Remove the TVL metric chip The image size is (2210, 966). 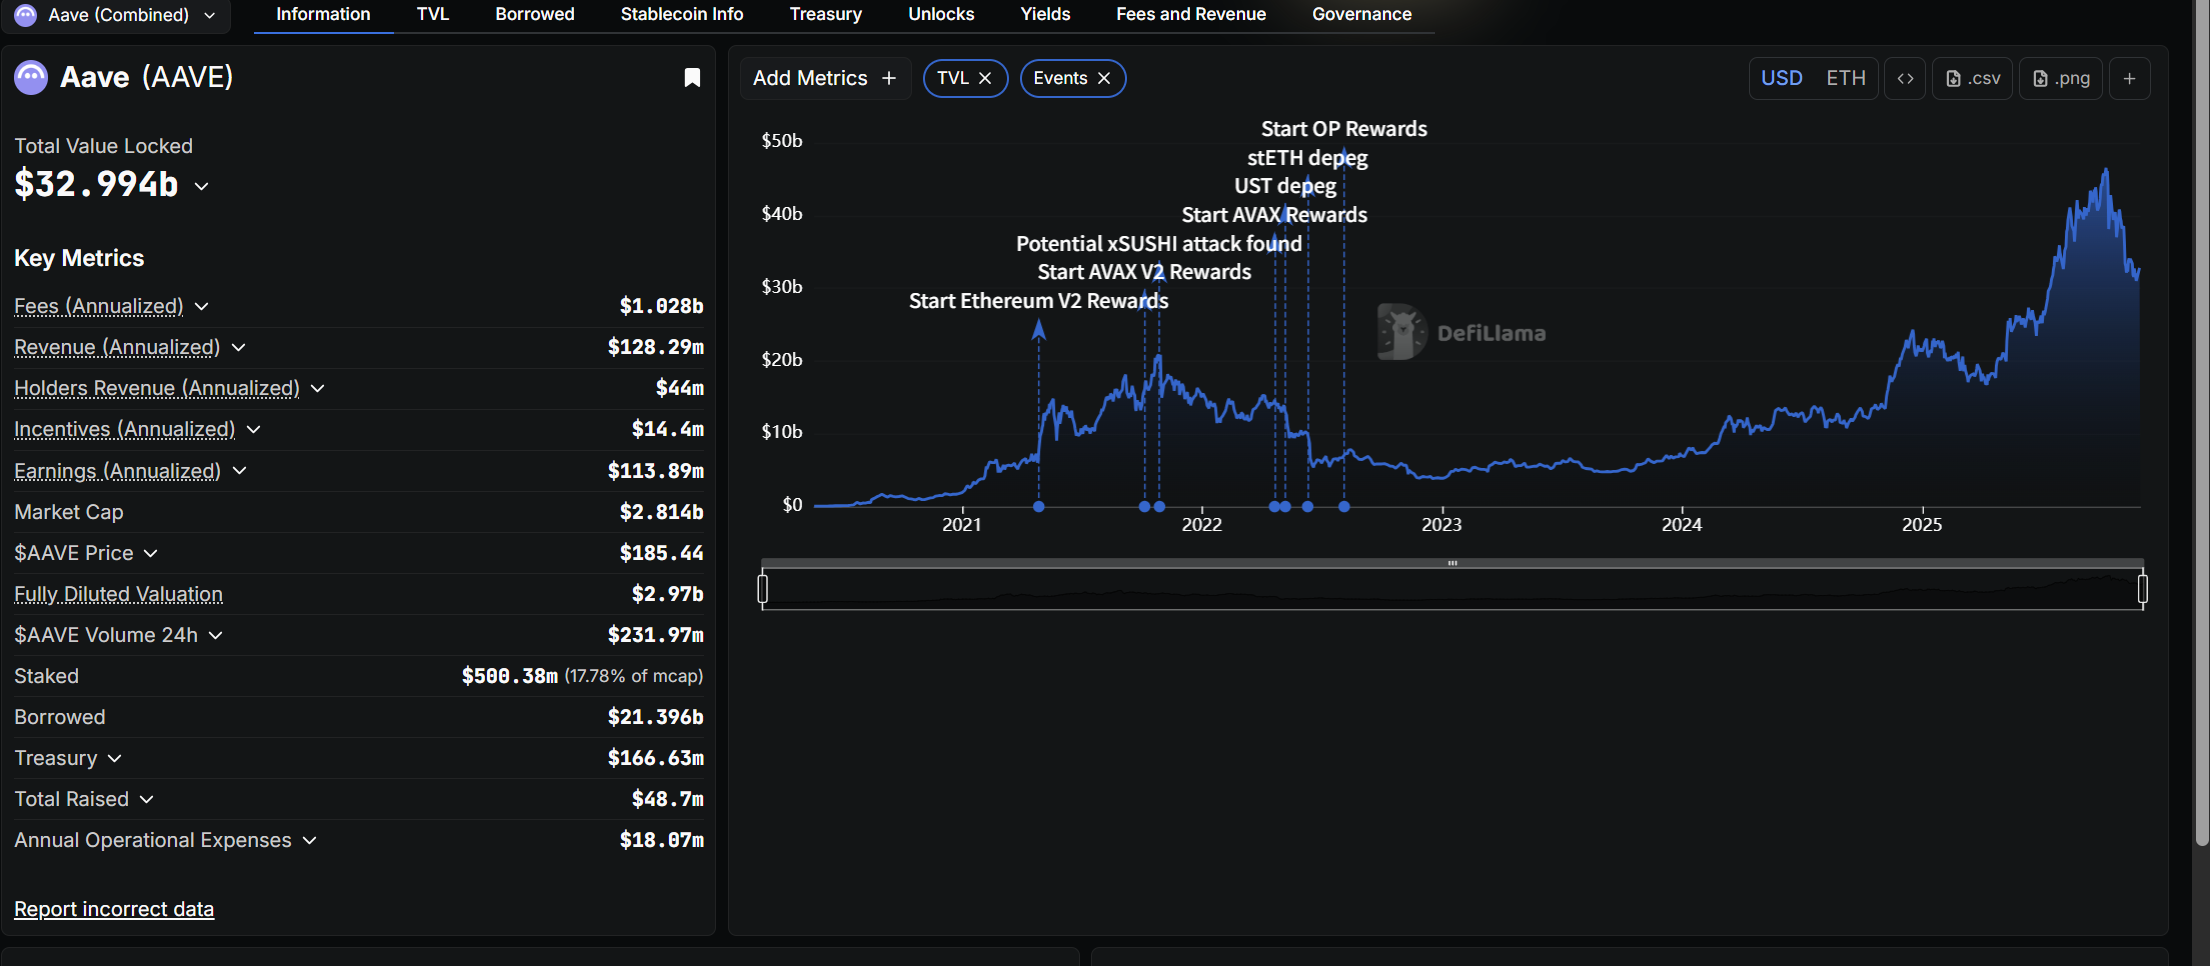(985, 78)
